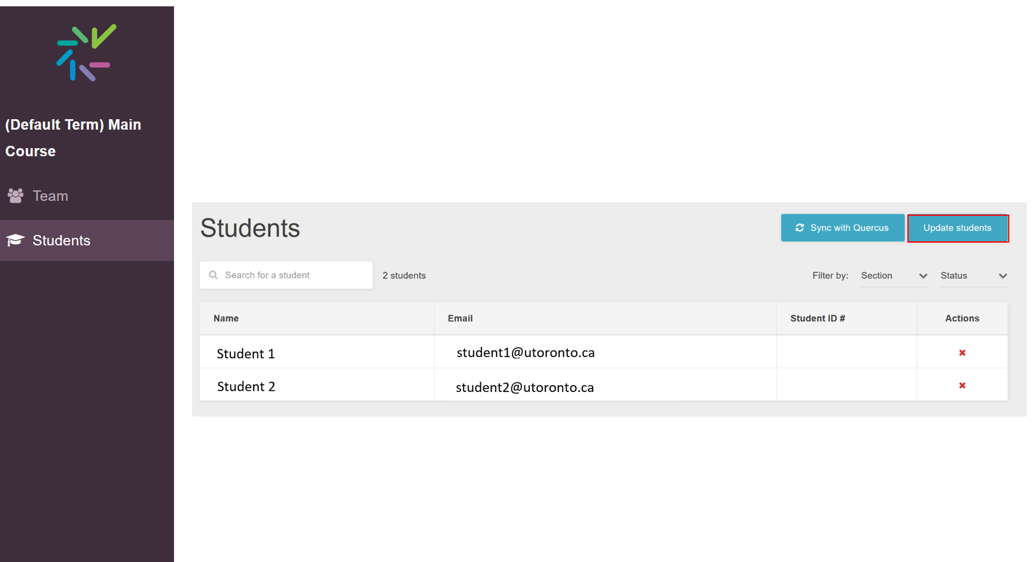The width and height of the screenshot is (1035, 562).
Task: Remove Student 2 with the red X
Action: coord(962,385)
